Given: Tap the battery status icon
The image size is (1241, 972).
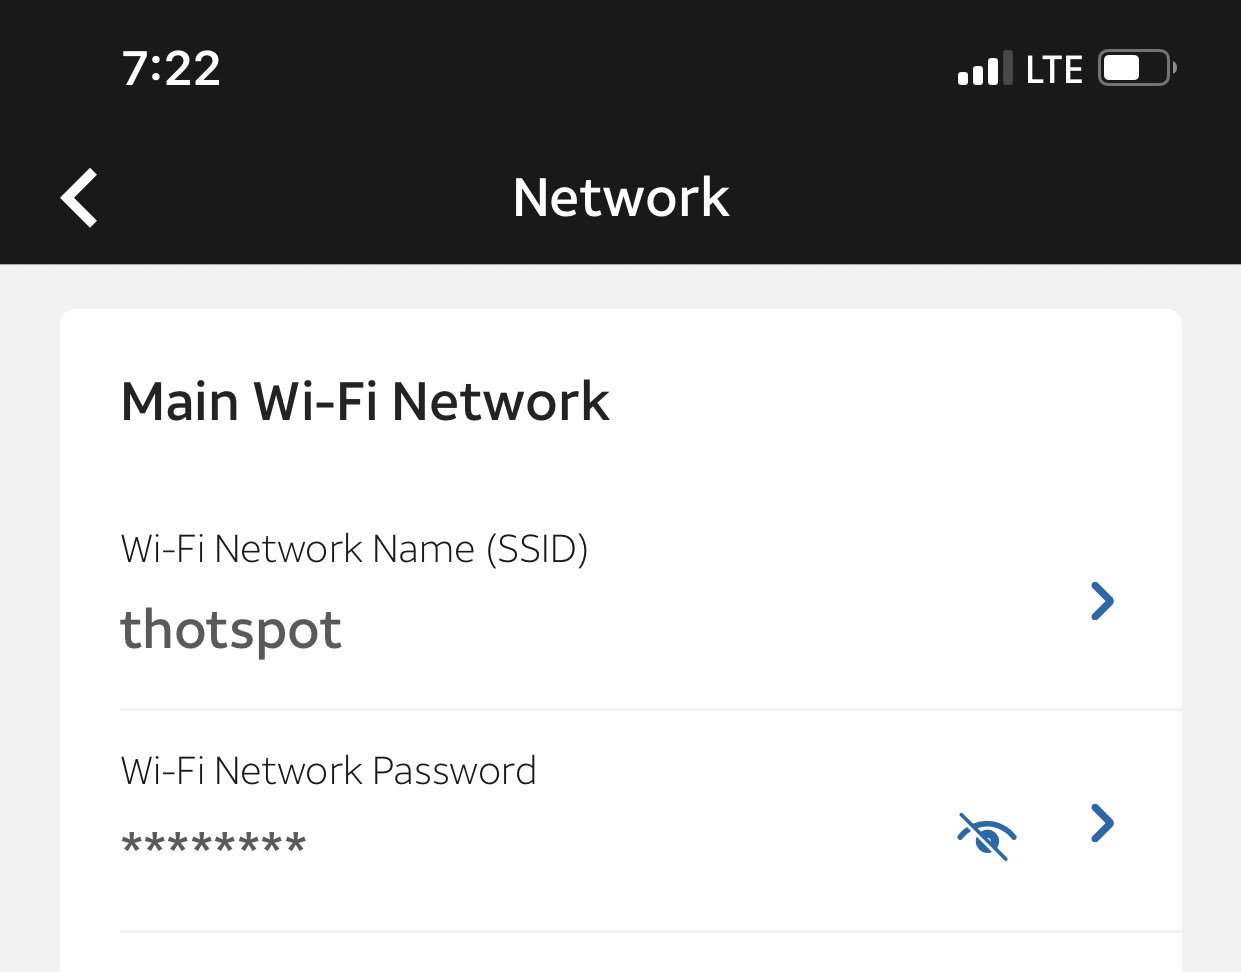Looking at the screenshot, I should tap(1138, 68).
